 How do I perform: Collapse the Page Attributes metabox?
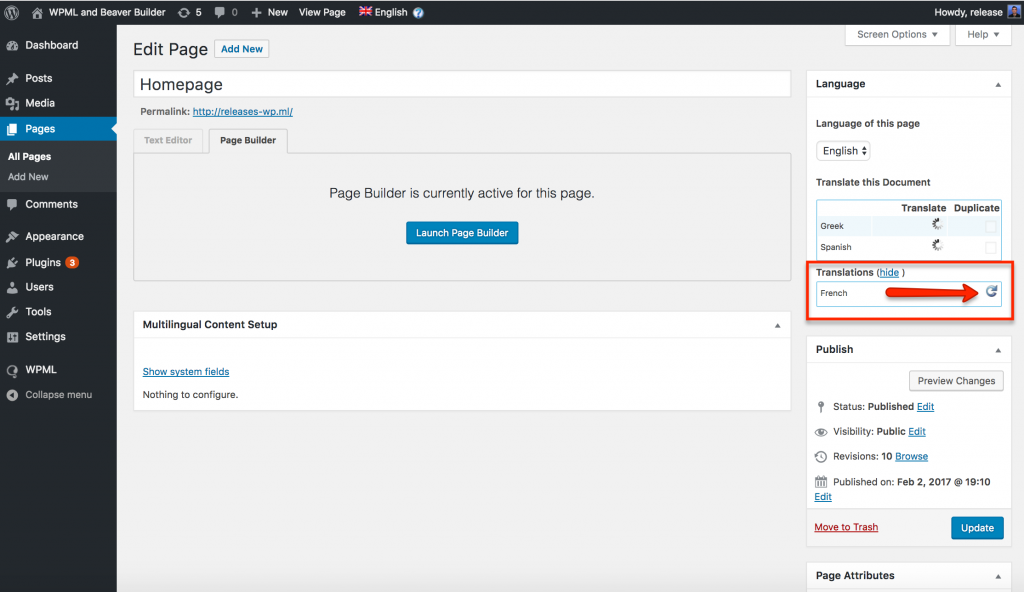(x=998, y=576)
